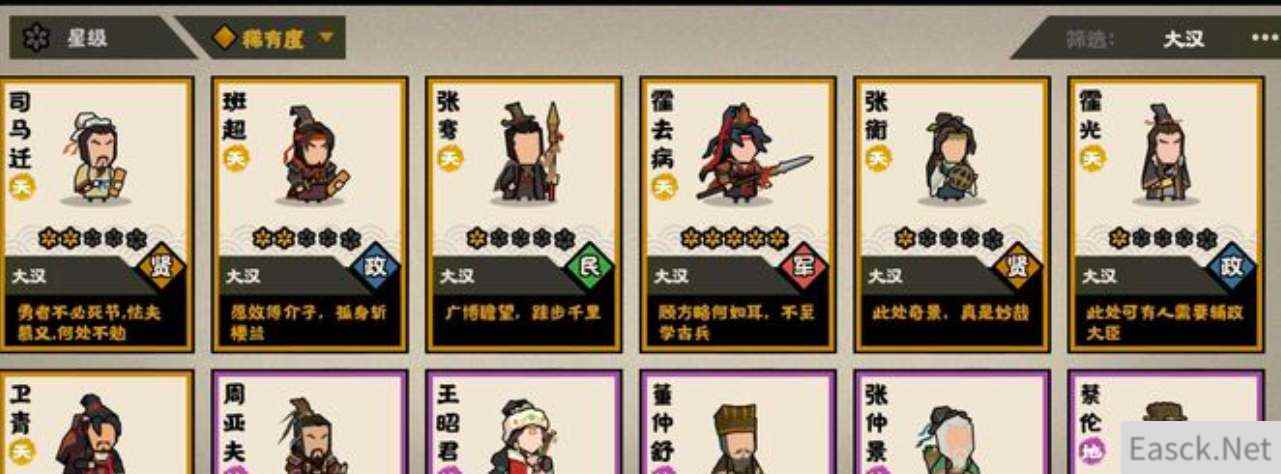Open the three-dots more options menu
Screen dimensions: 1281x474
(x=1264, y=39)
